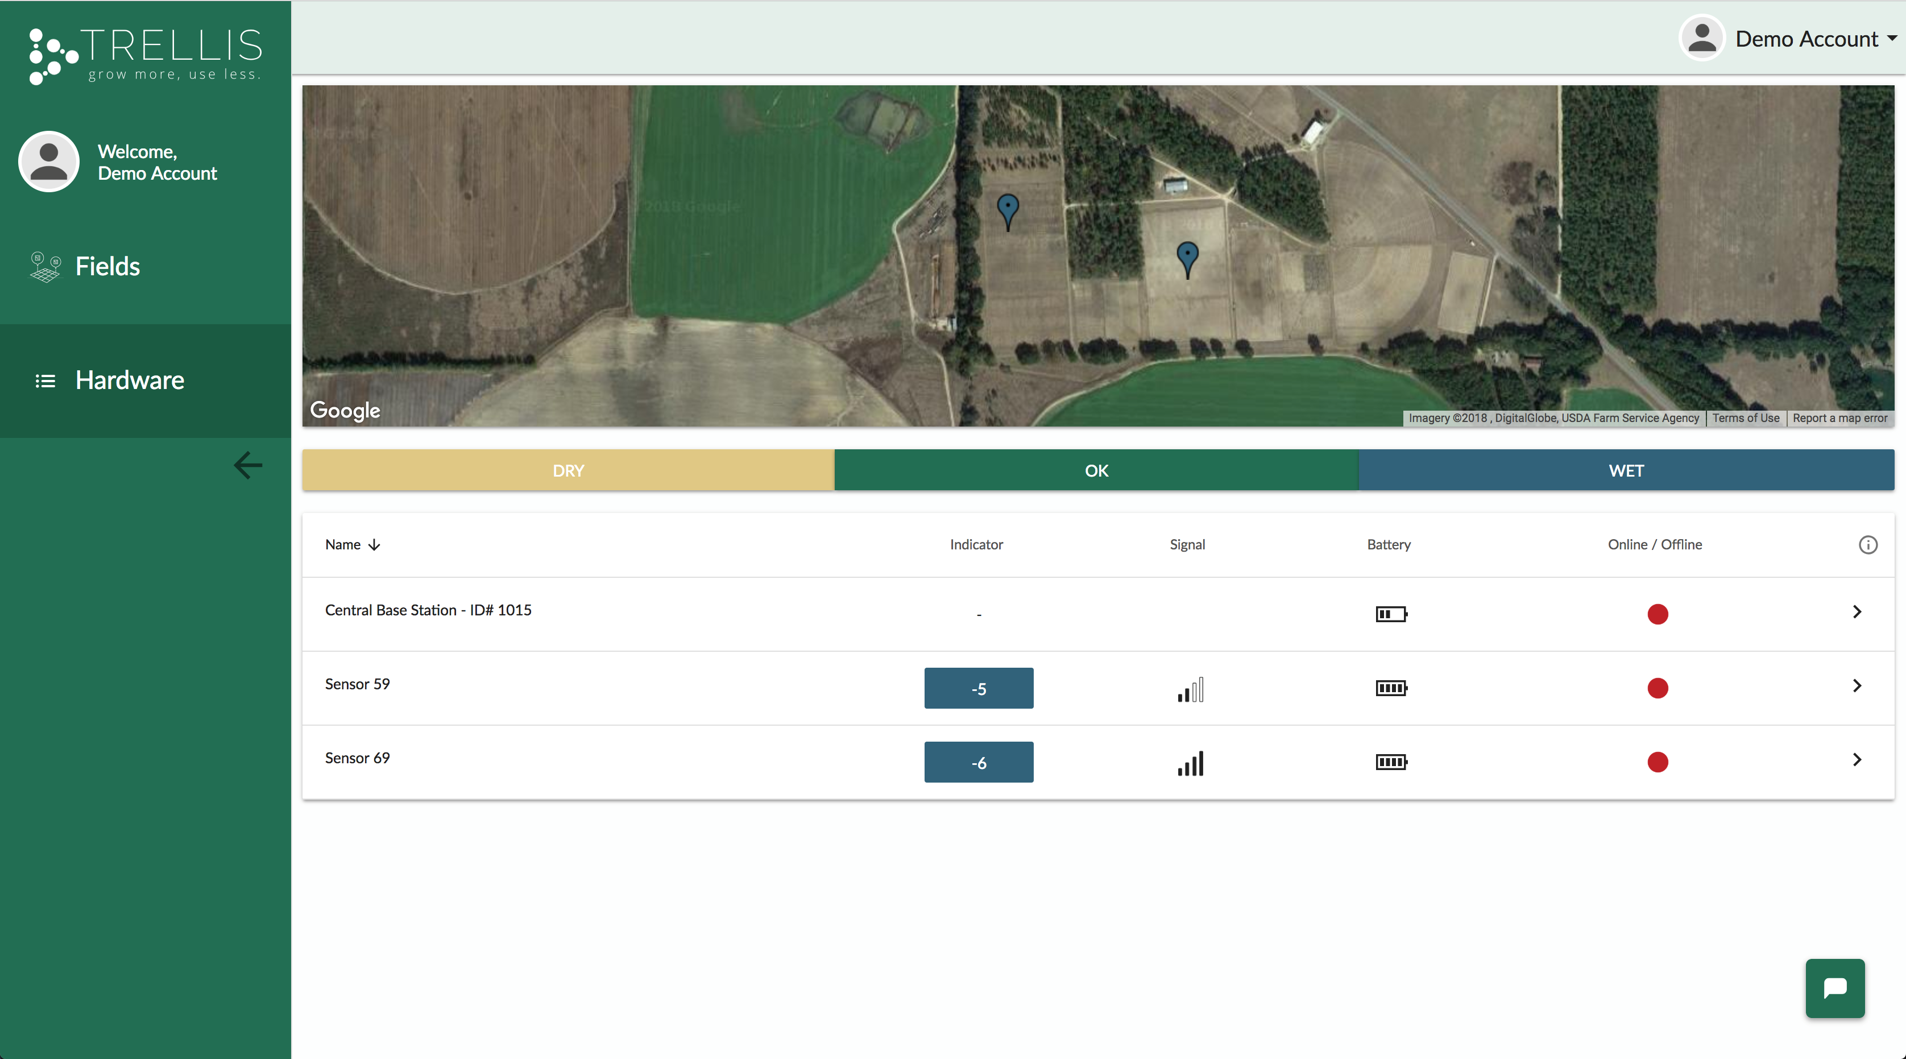This screenshot has height=1059, width=1906.
Task: Click Report a map error link
Action: pos(1840,418)
